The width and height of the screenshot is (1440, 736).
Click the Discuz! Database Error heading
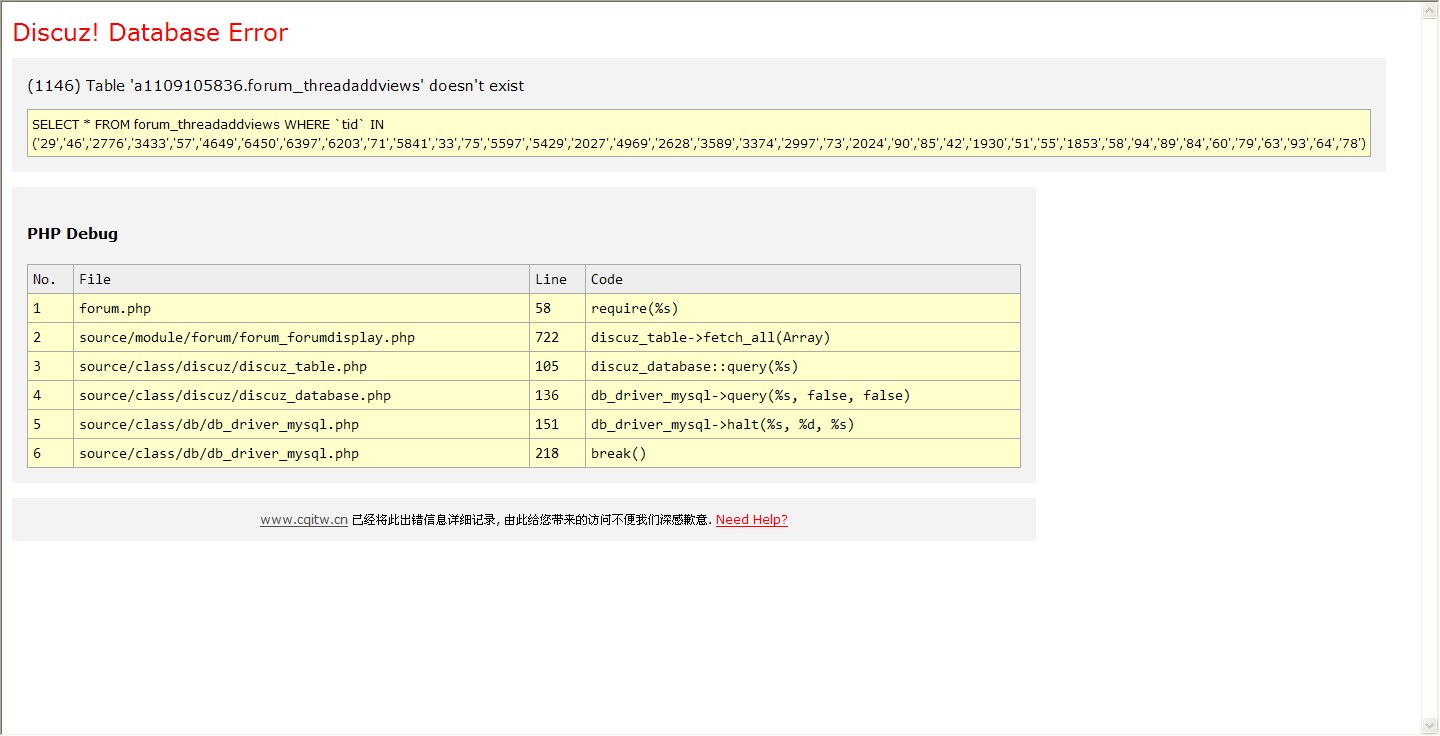150,33
